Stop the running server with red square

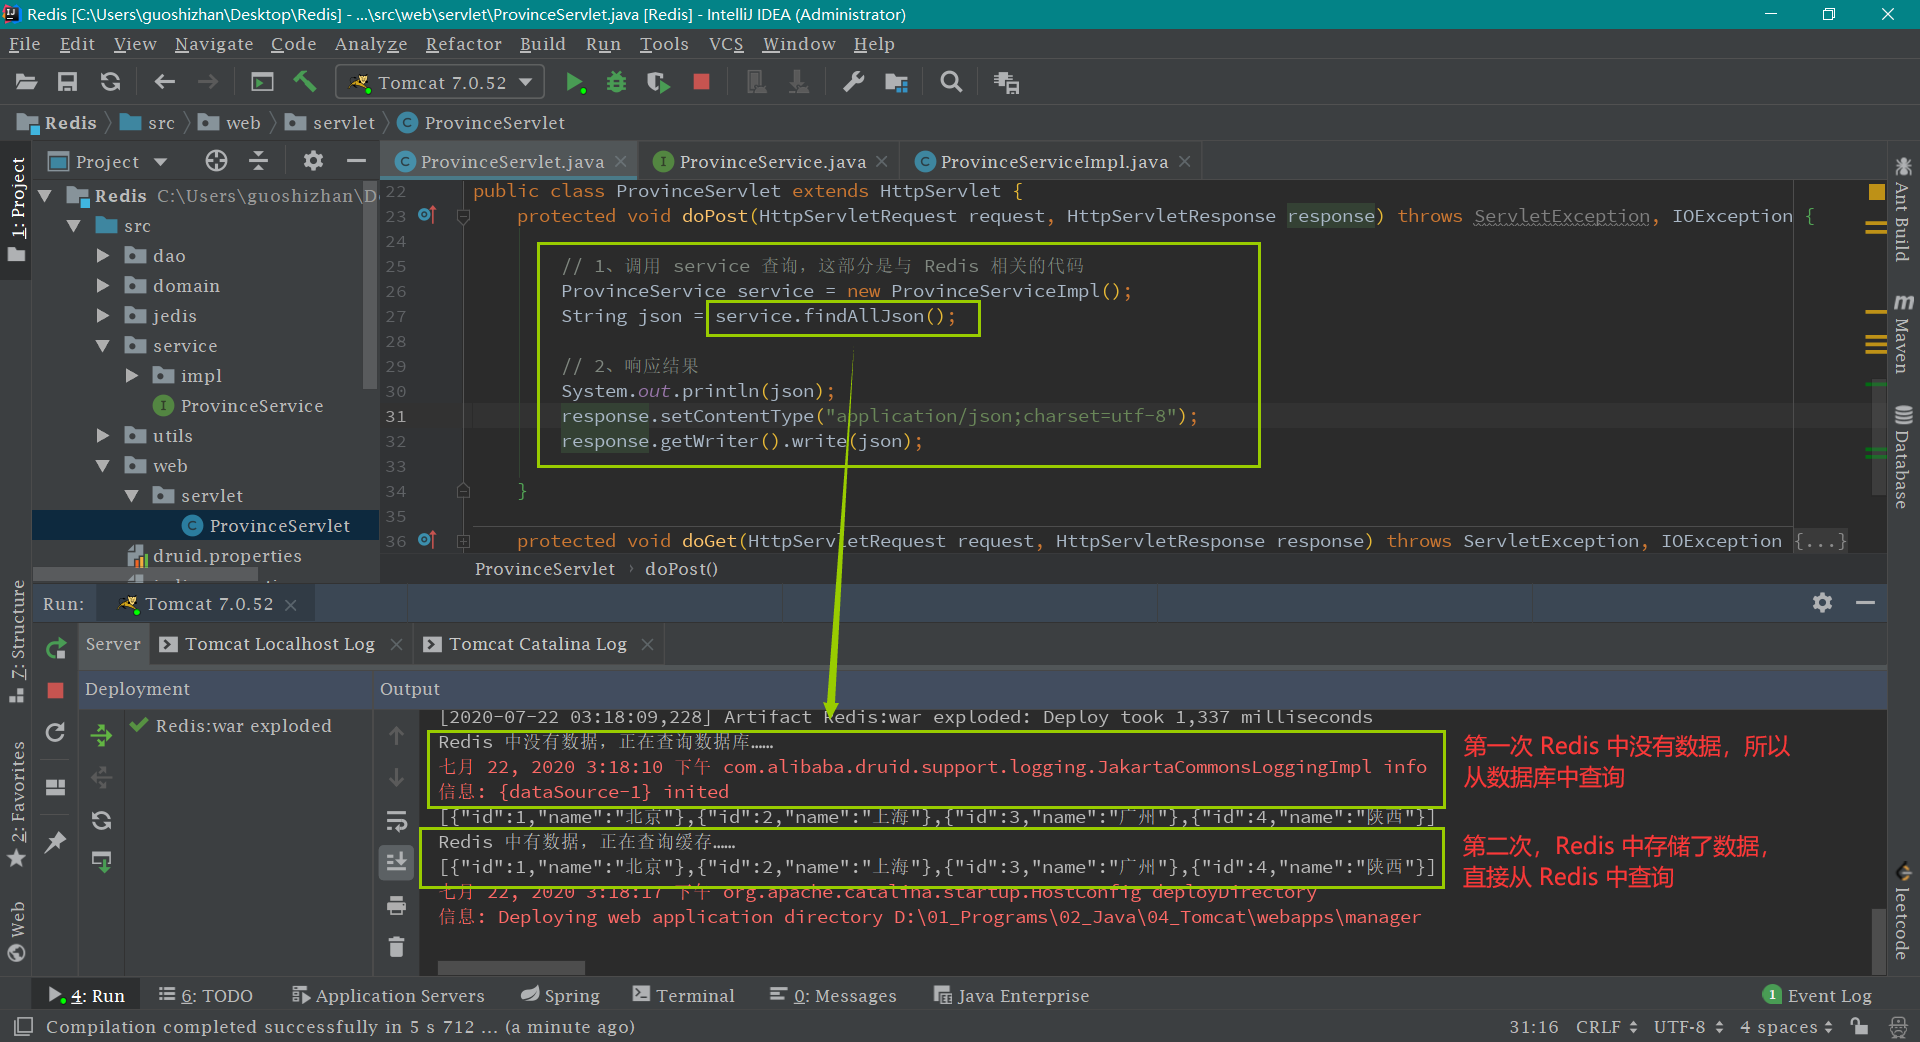click(x=701, y=83)
